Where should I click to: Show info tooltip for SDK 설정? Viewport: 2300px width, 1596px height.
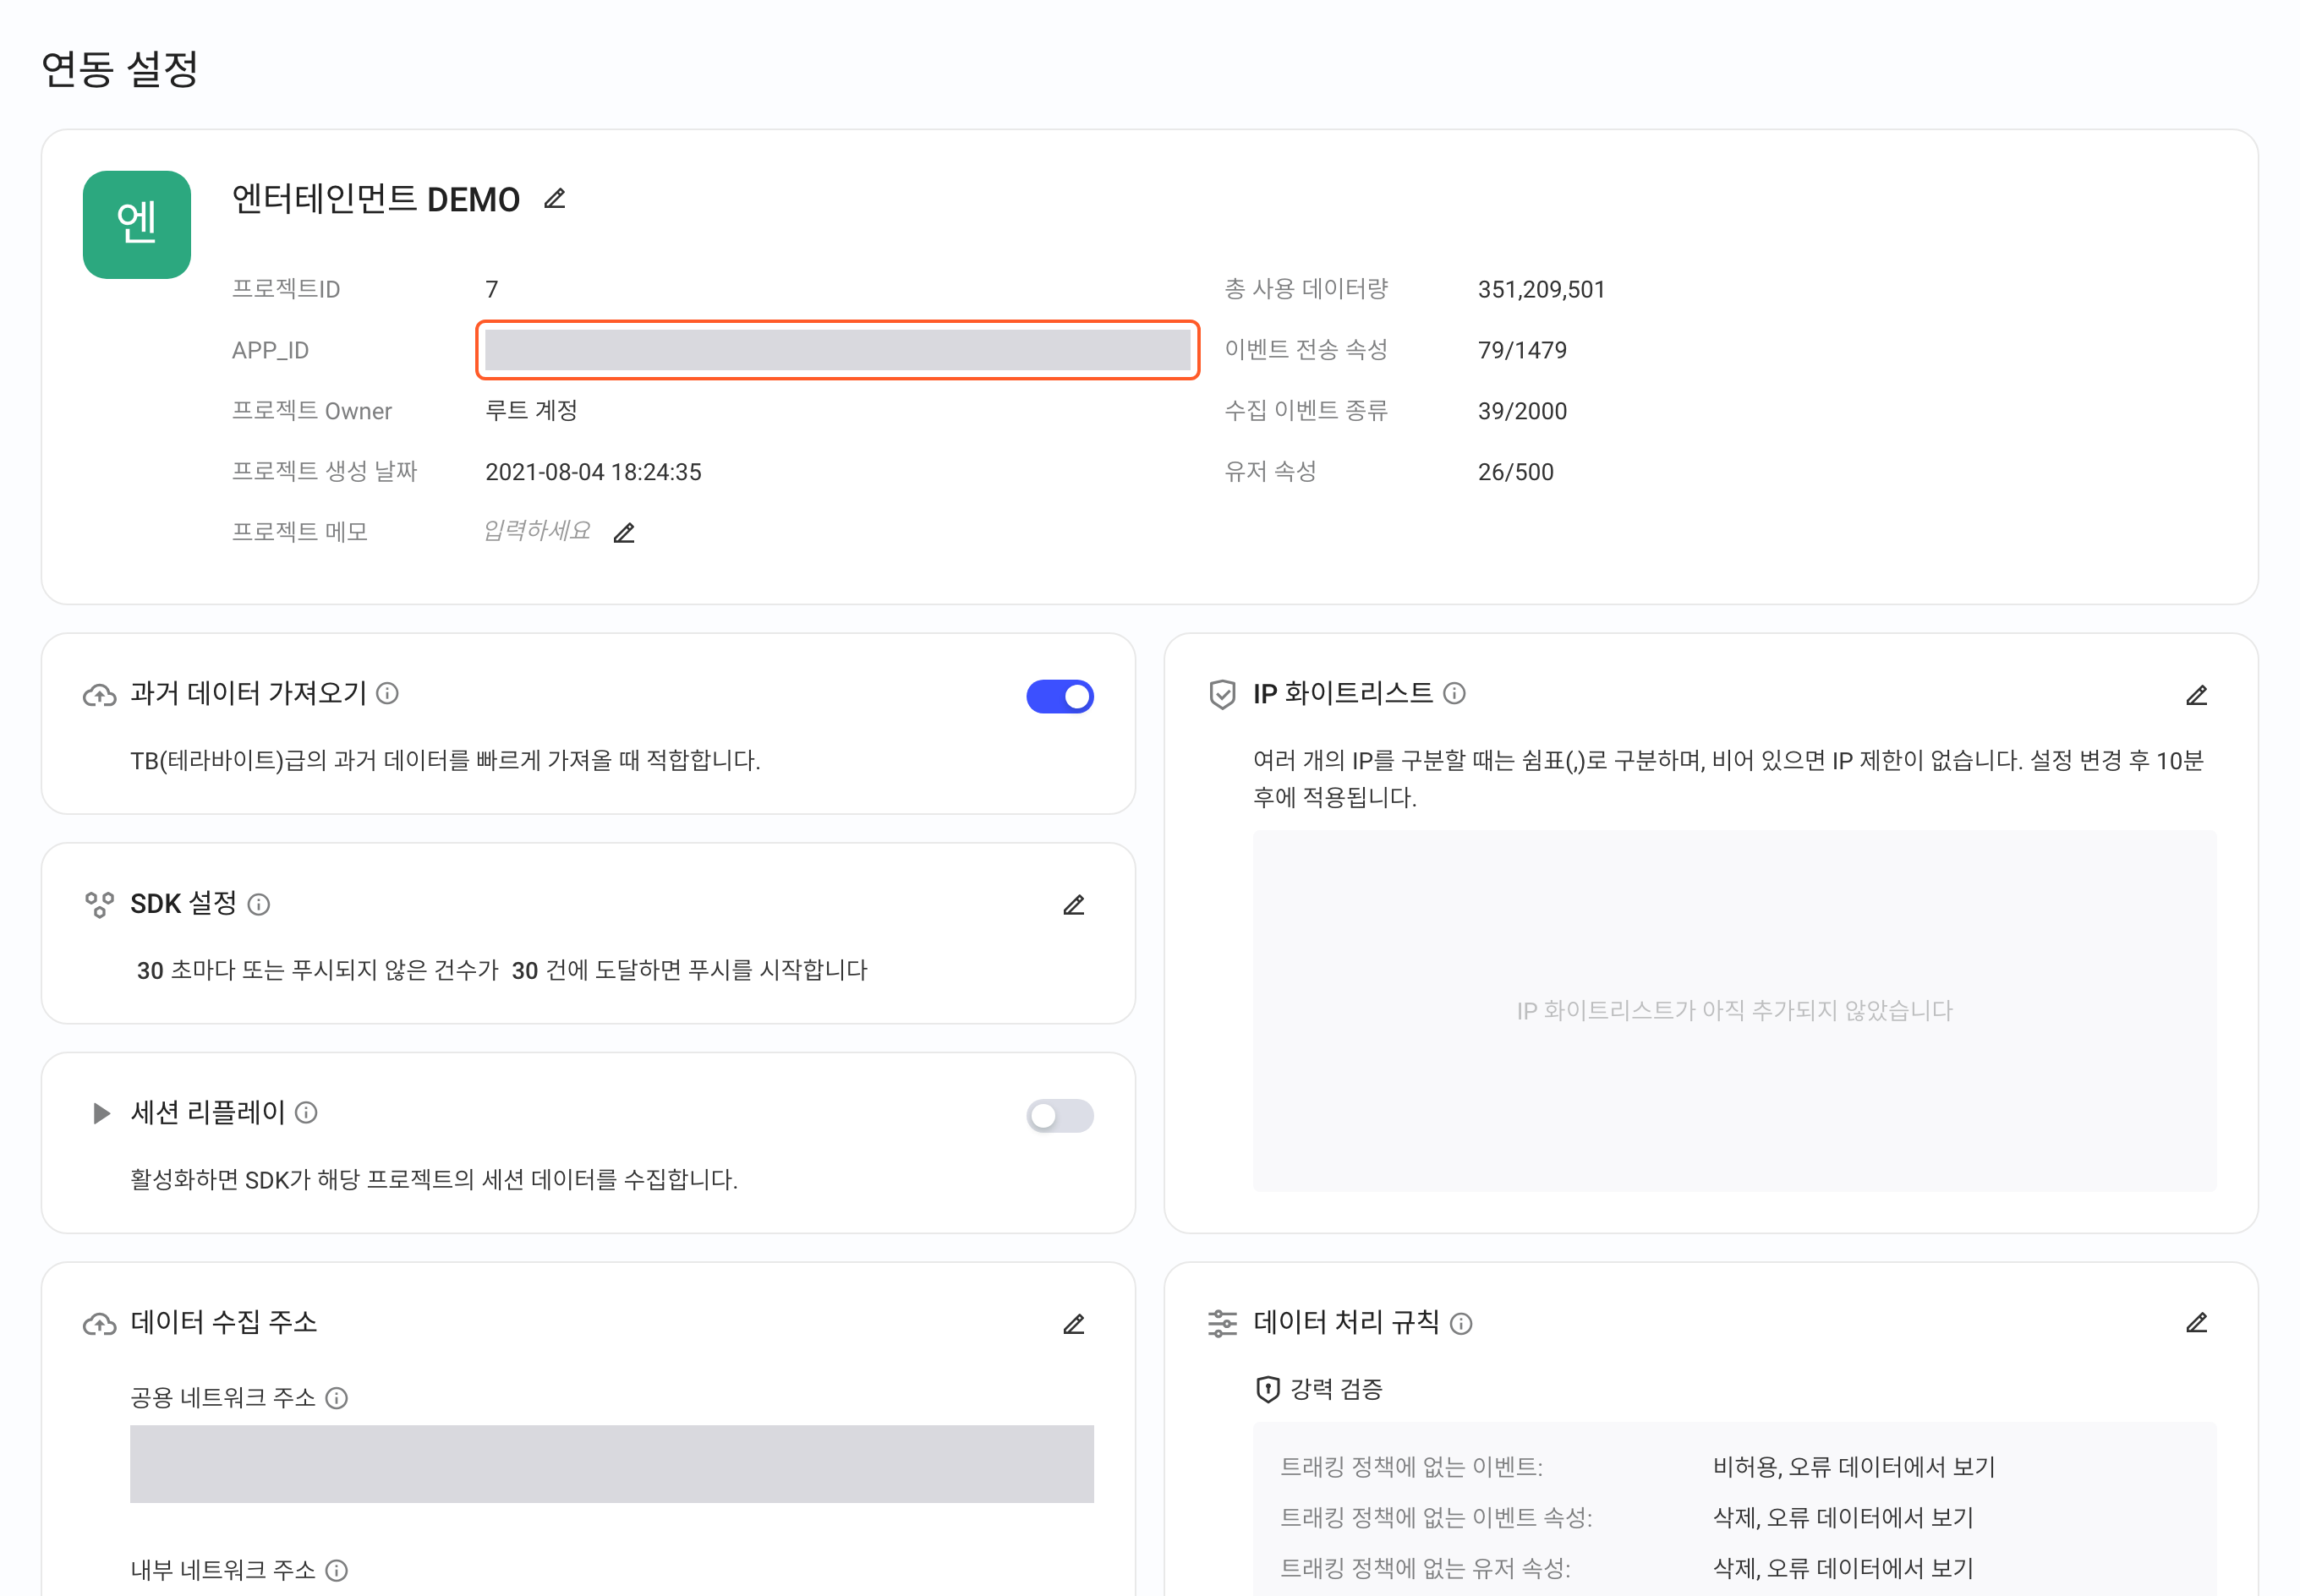click(x=259, y=904)
